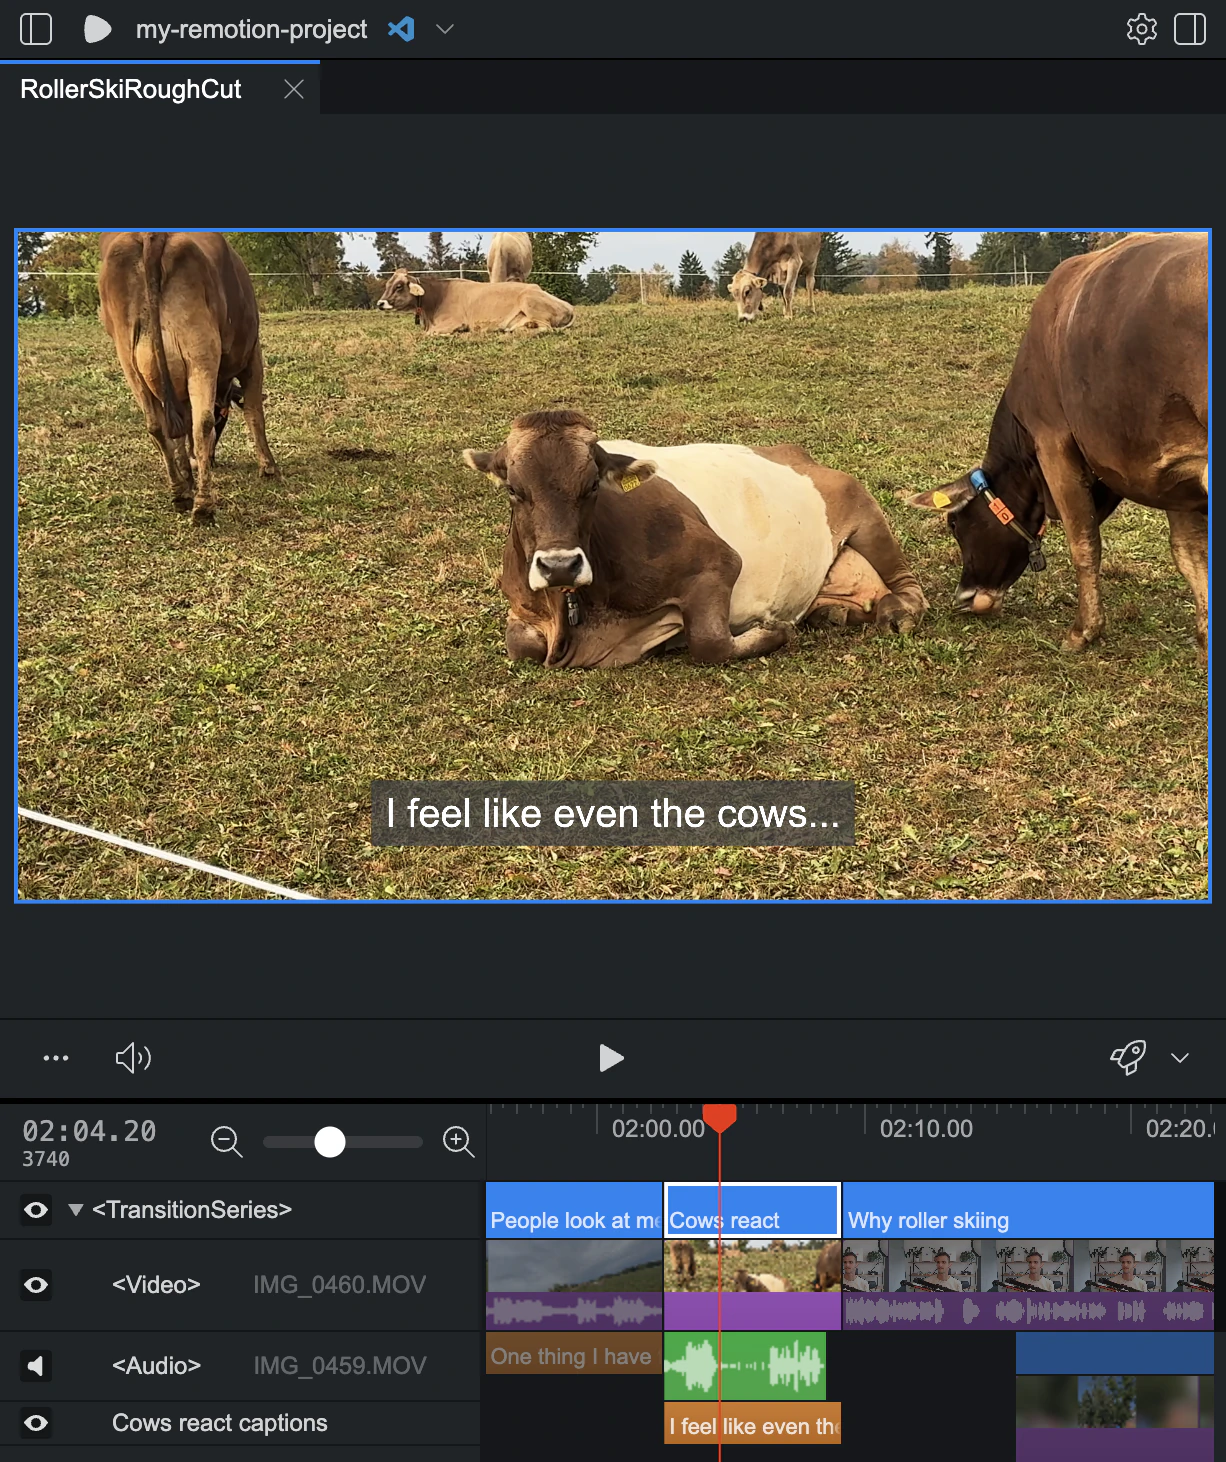Click the talking-head video thumbnails strip
This screenshot has height=1462, width=1226.
[x=1028, y=1266]
